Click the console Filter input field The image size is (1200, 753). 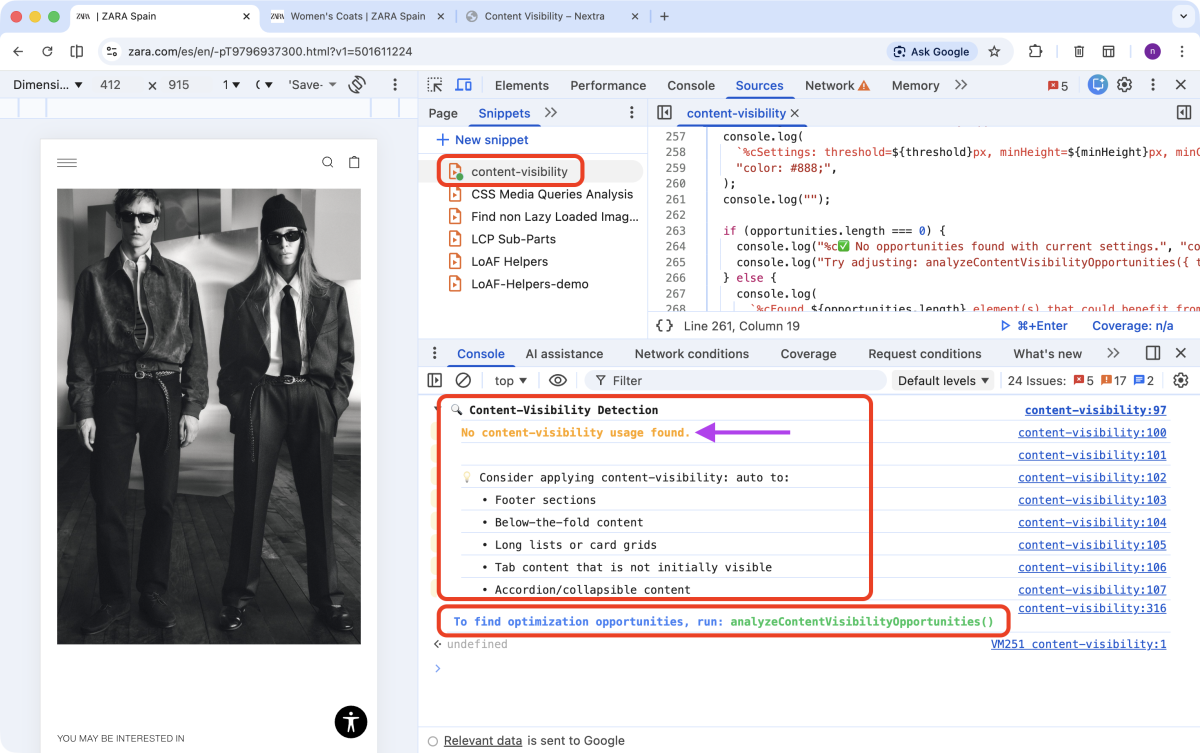pos(640,380)
